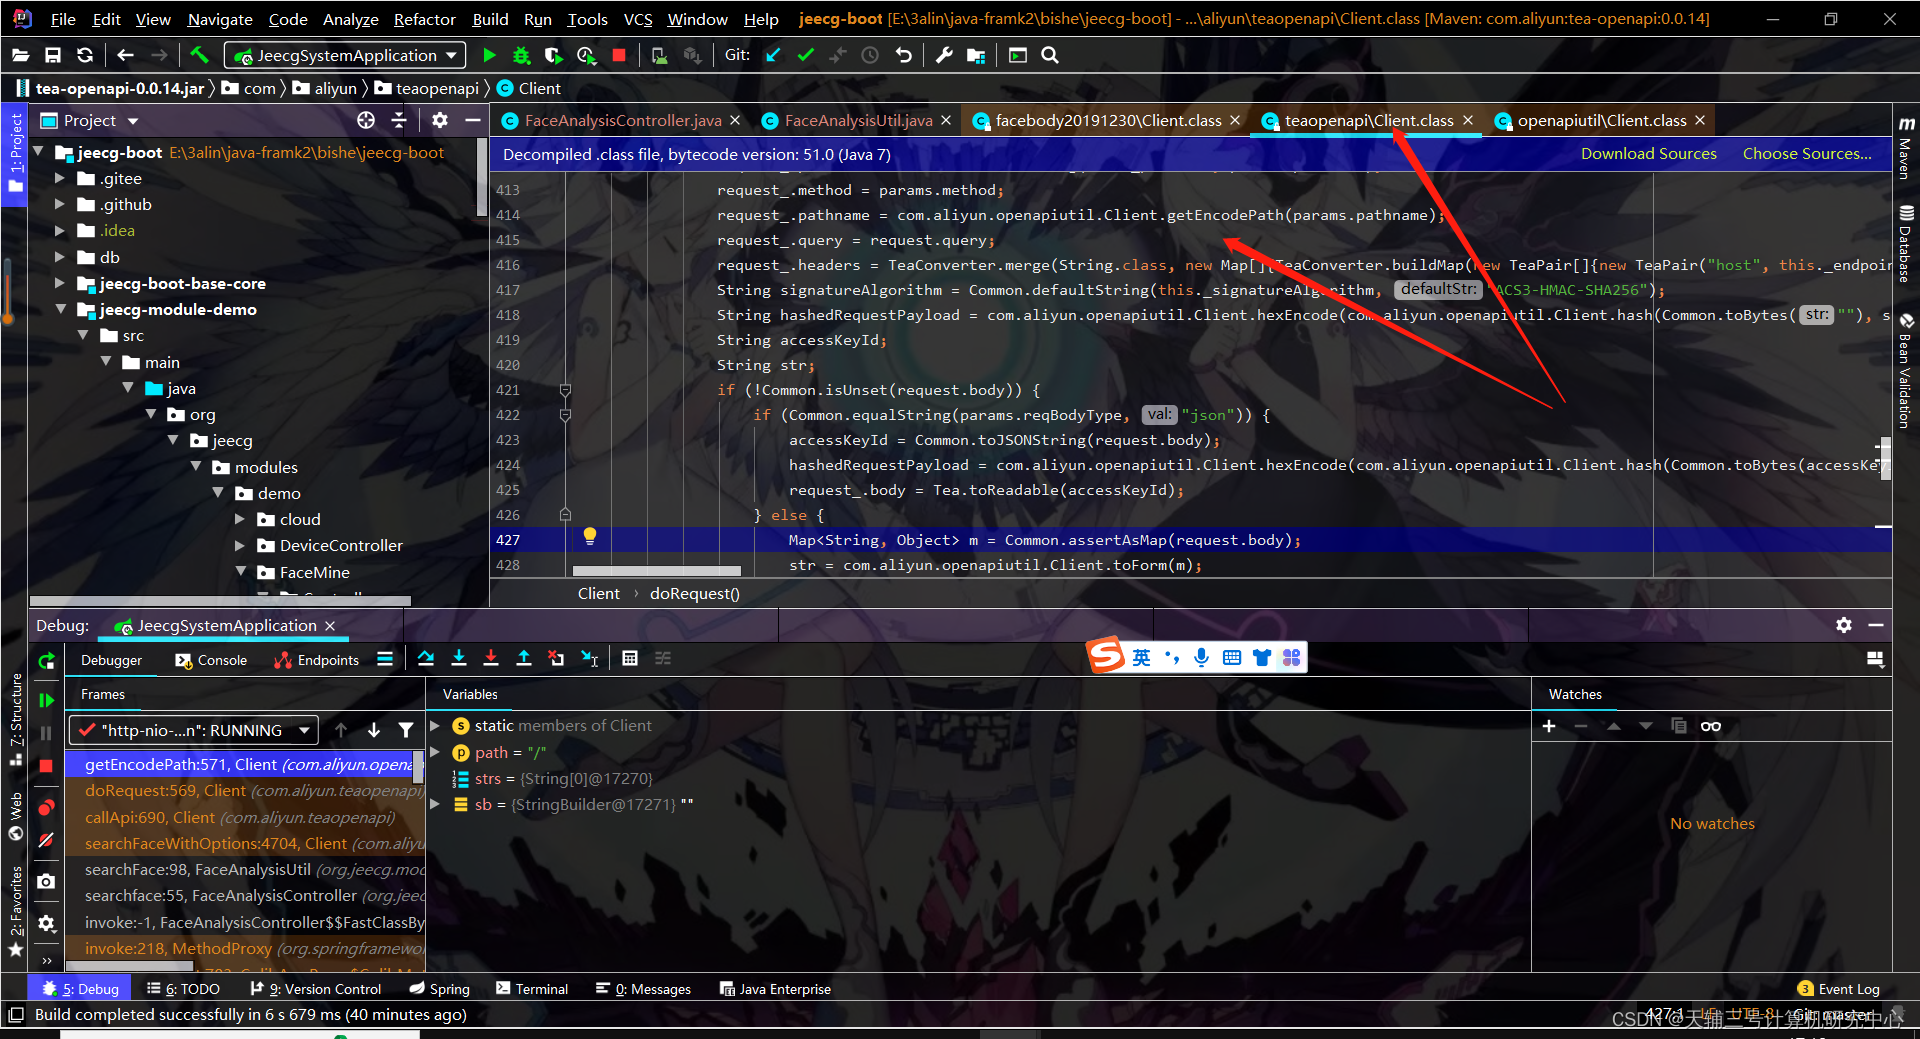Stop the running application with red square icon

618,55
